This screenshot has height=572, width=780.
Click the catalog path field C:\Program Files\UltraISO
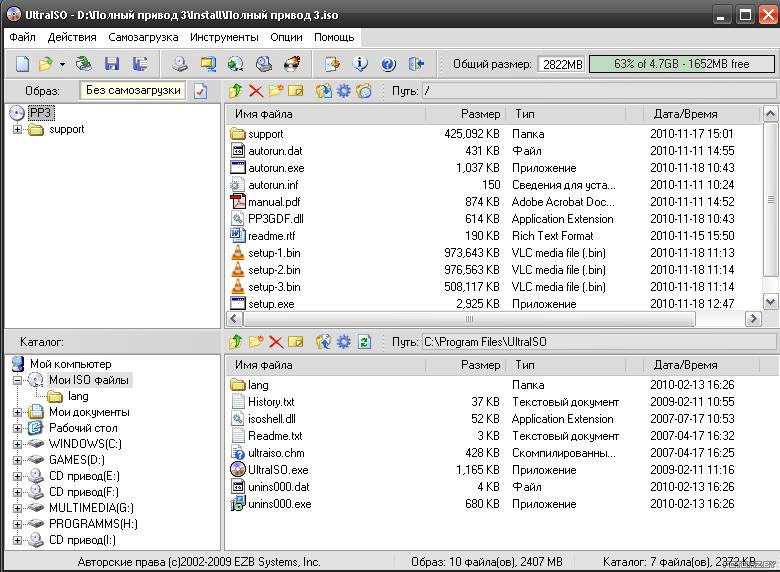(598, 342)
